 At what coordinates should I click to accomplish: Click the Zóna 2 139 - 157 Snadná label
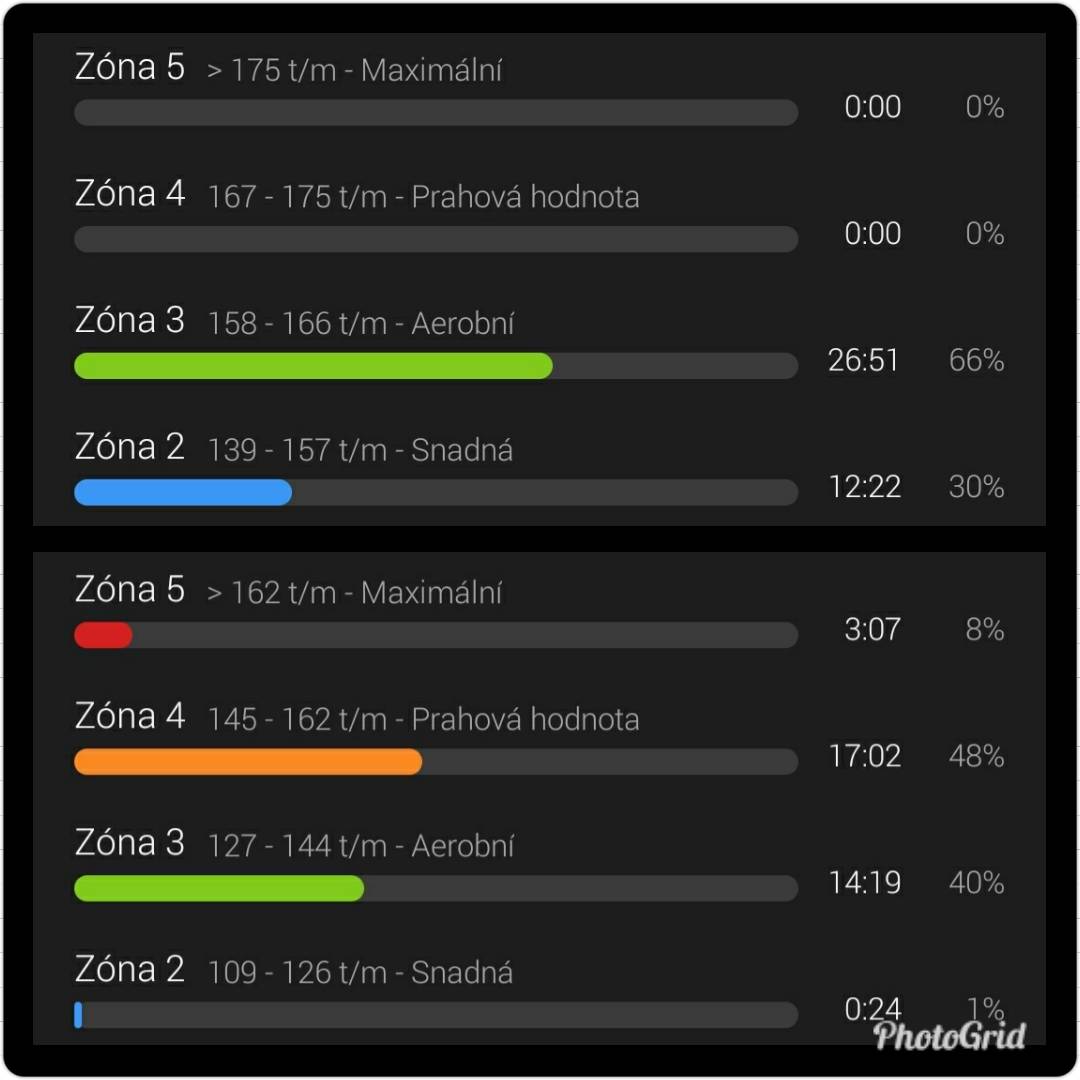point(294,448)
